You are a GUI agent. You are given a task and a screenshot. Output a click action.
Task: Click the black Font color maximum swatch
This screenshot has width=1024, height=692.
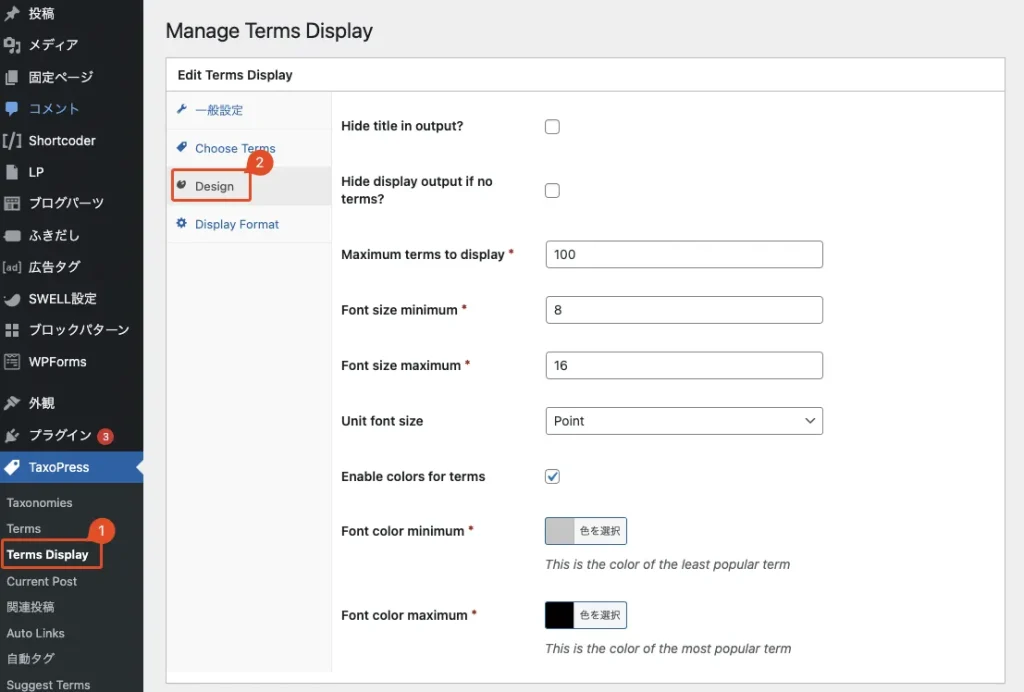pos(560,615)
